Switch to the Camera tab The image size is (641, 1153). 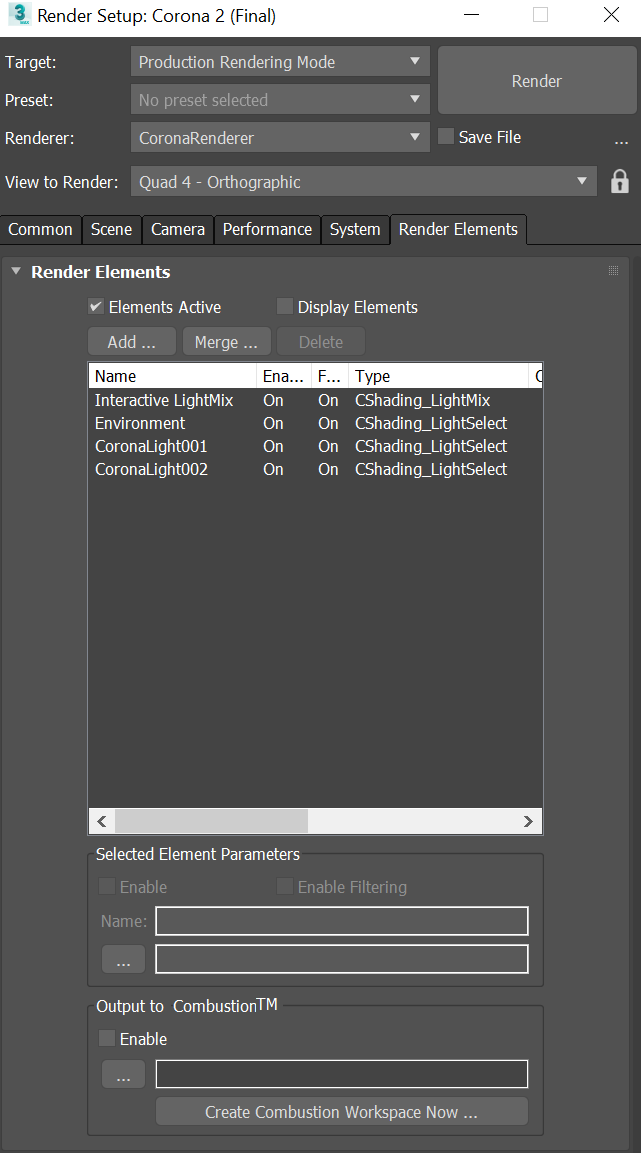(x=178, y=229)
